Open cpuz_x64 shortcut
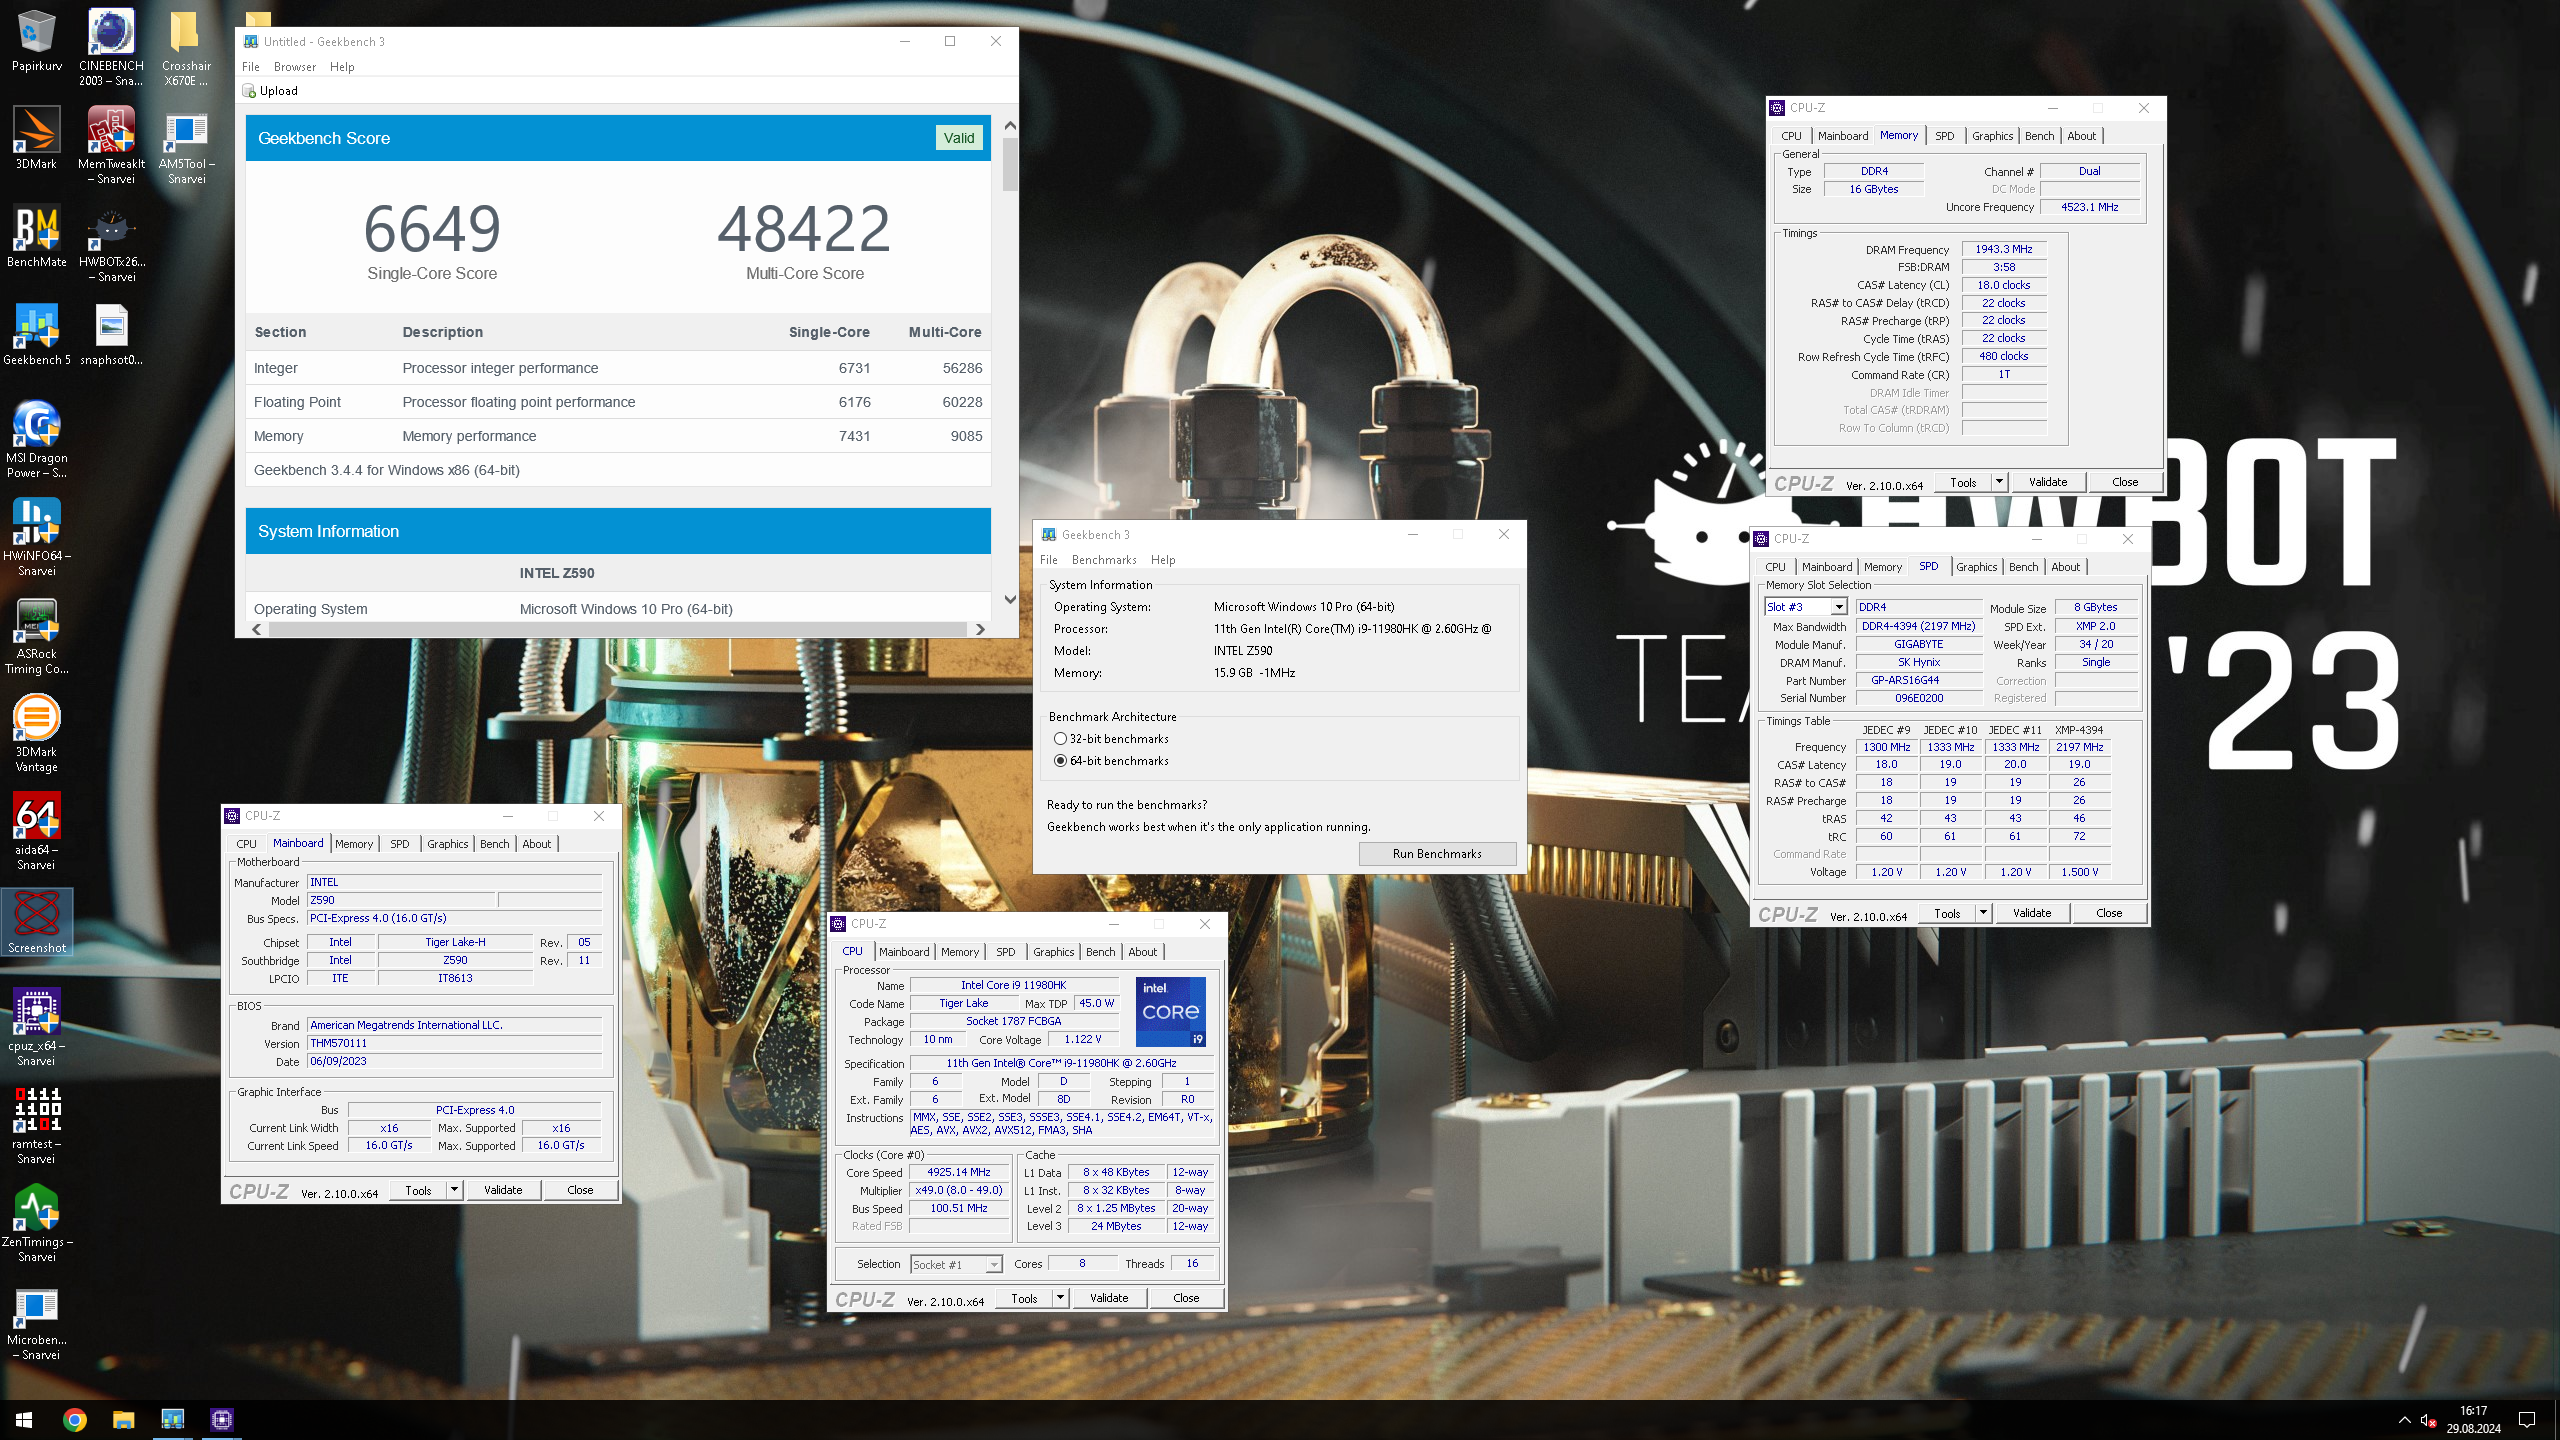This screenshot has height=1440, width=2560. [x=37, y=1027]
